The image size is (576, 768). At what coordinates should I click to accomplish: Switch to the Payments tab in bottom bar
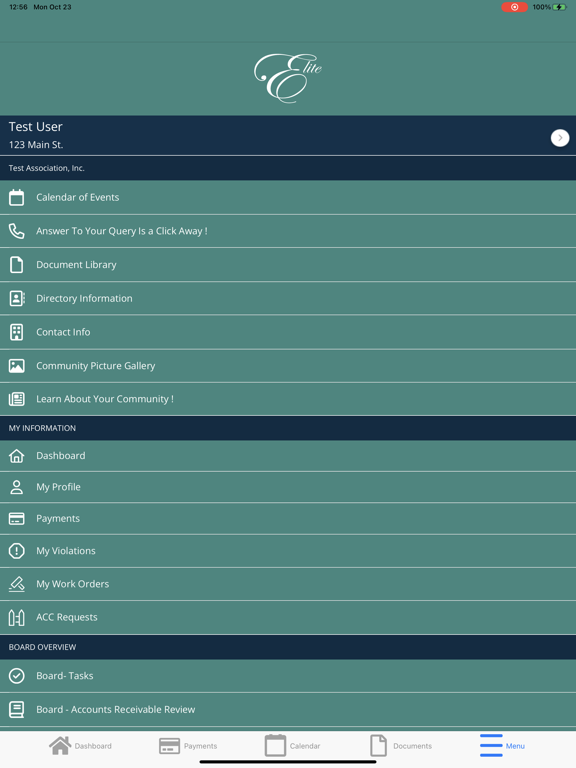point(188,746)
